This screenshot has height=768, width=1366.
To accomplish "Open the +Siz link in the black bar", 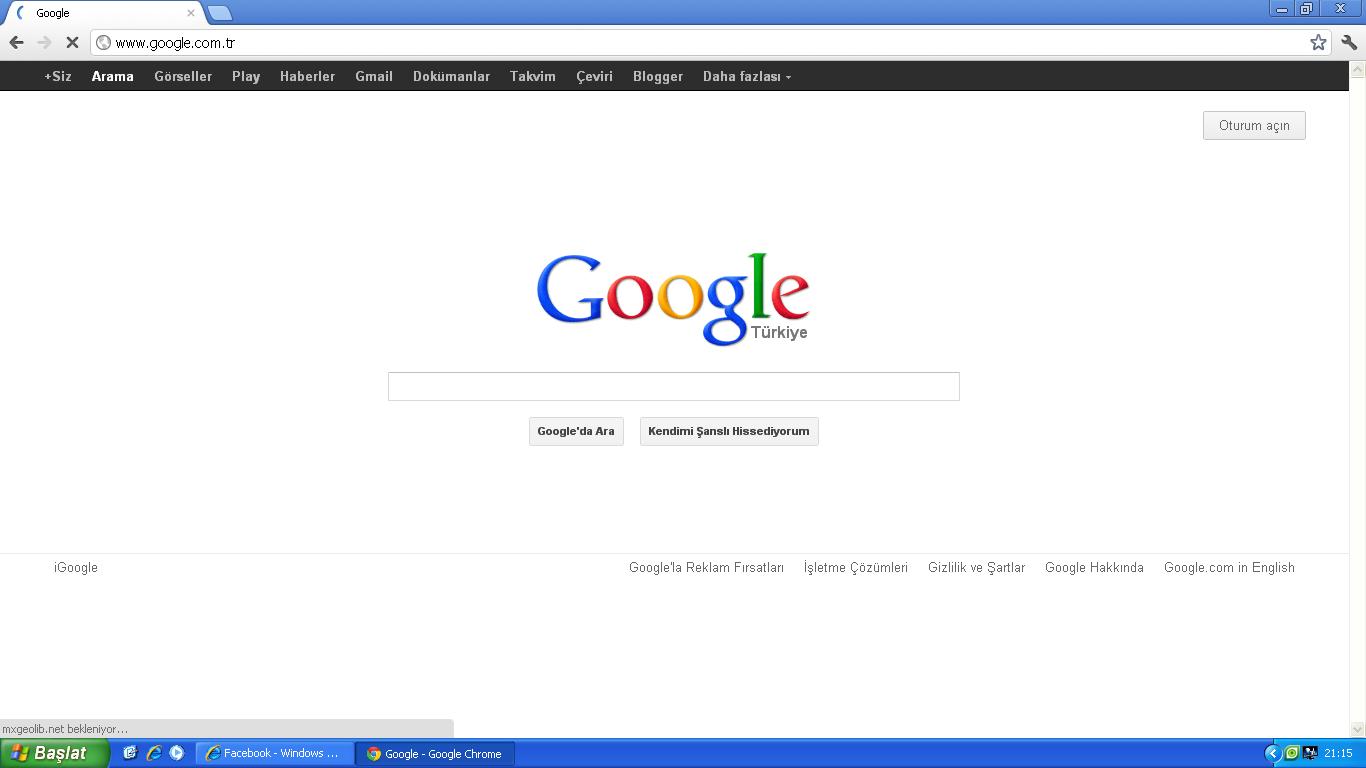I will (x=58, y=76).
